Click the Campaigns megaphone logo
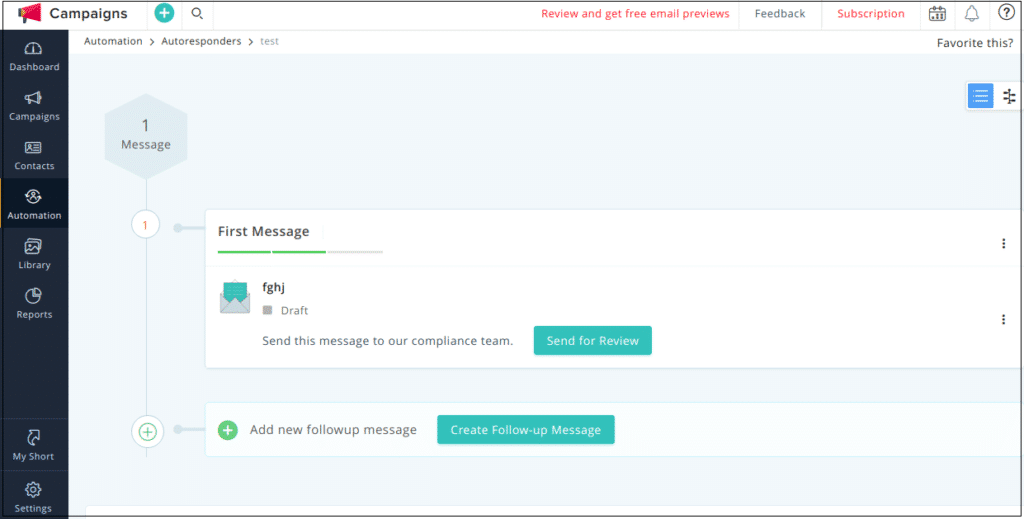The height and width of the screenshot is (519, 1024). (29, 13)
